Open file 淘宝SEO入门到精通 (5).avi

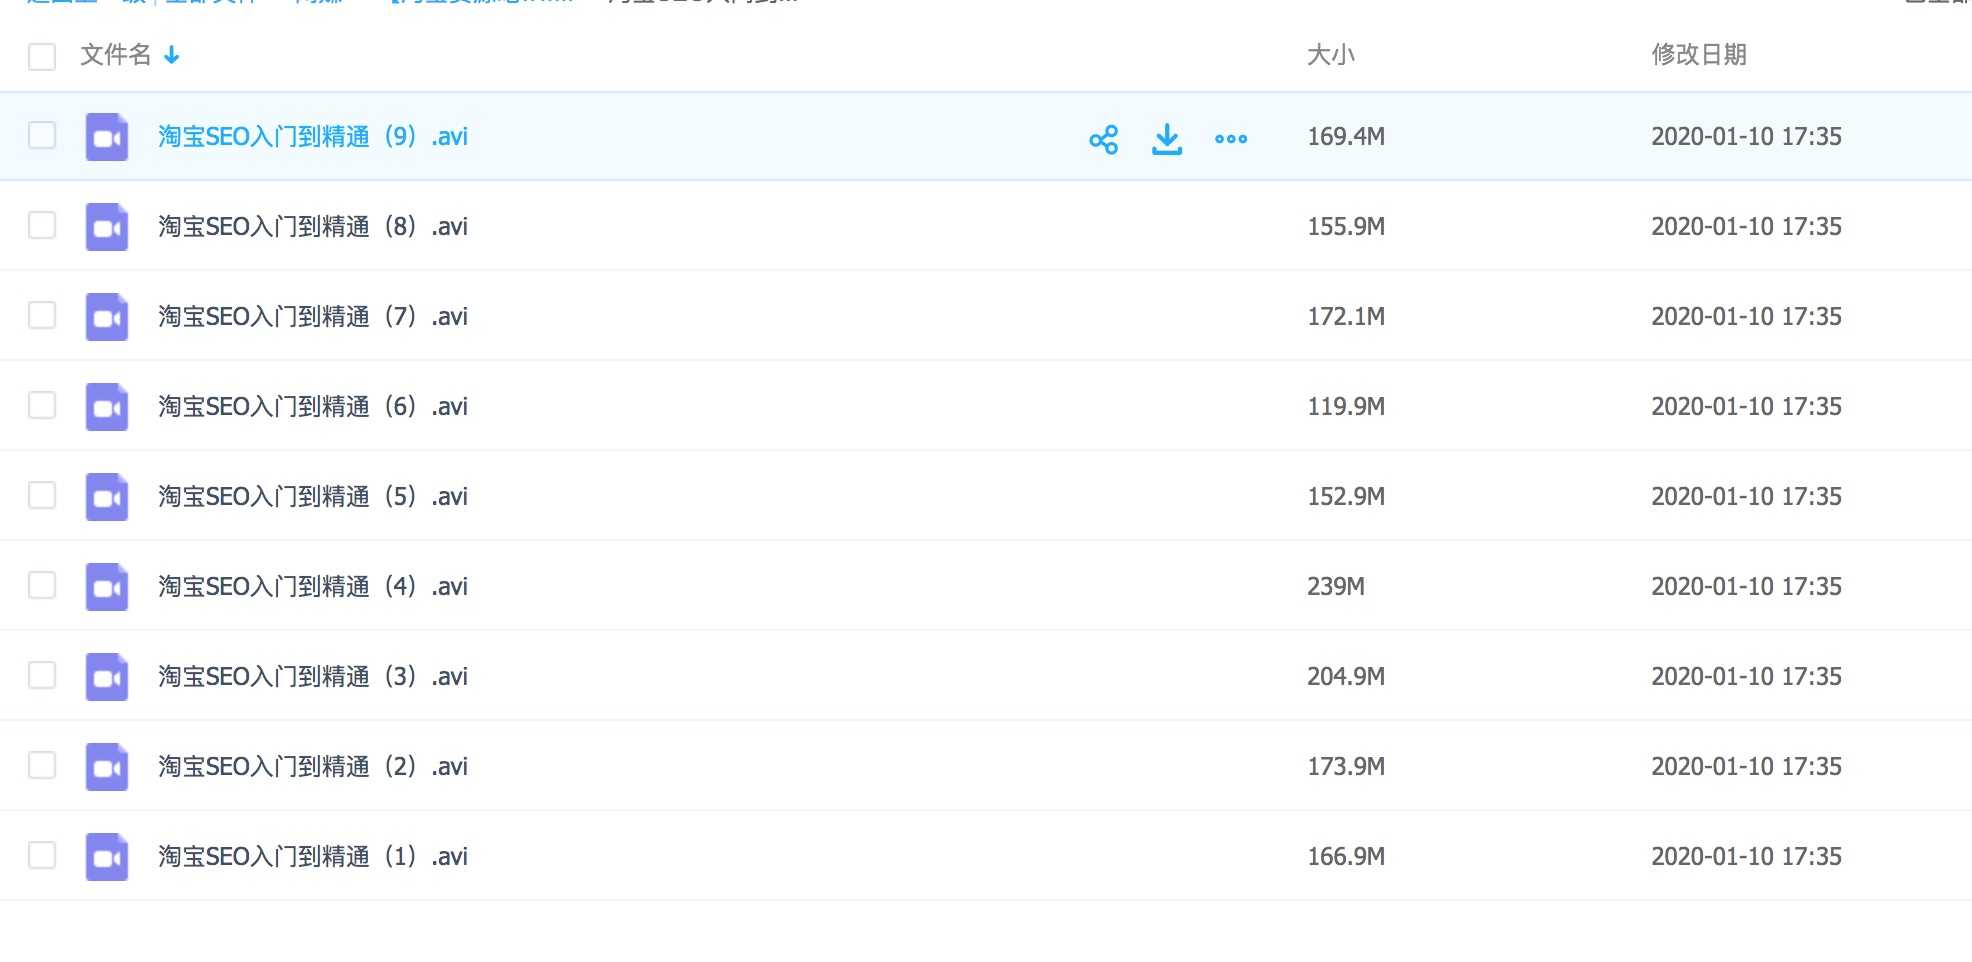[313, 497]
